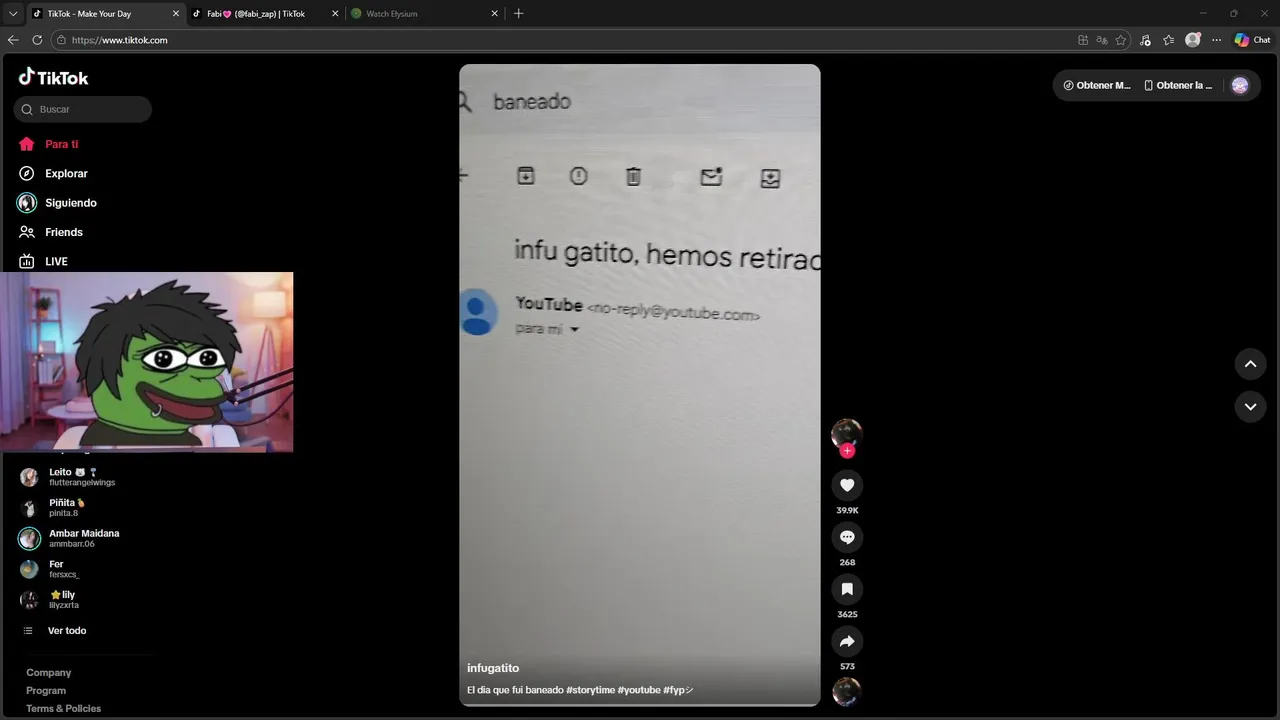Reload the current page
The image size is (1280, 720).
[x=37, y=40]
